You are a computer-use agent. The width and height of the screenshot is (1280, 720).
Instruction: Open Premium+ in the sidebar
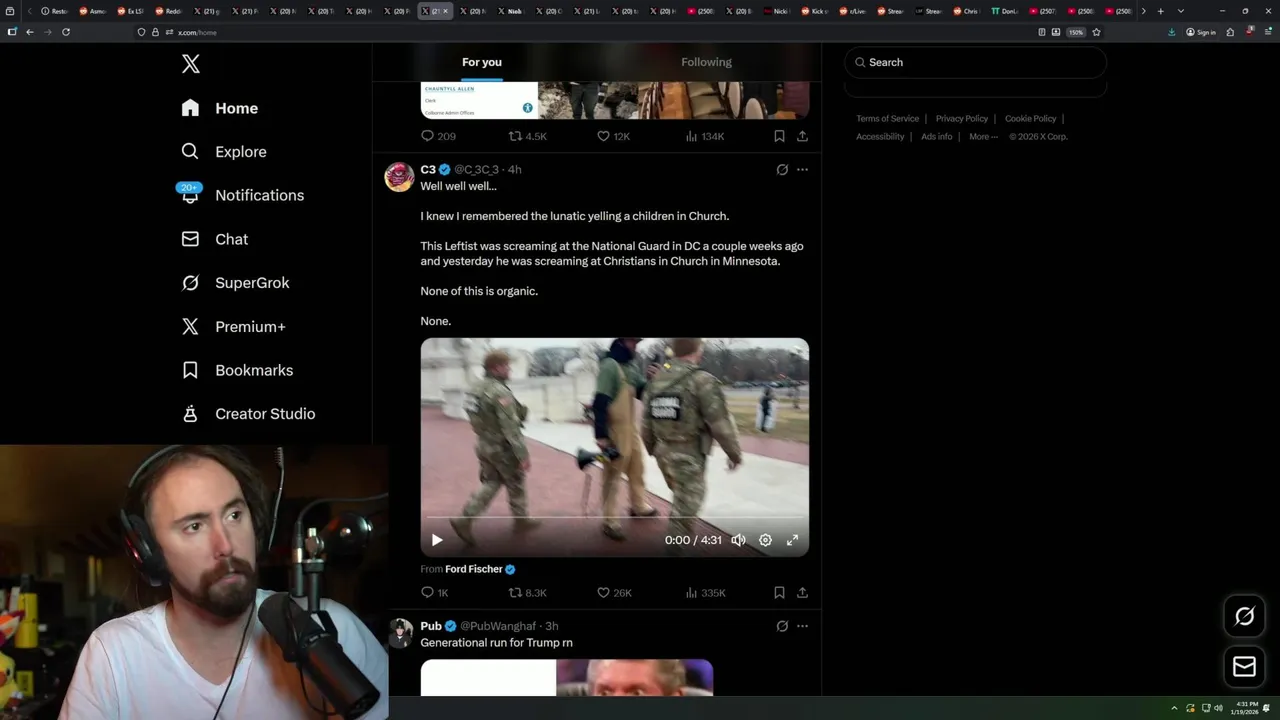click(x=233, y=327)
